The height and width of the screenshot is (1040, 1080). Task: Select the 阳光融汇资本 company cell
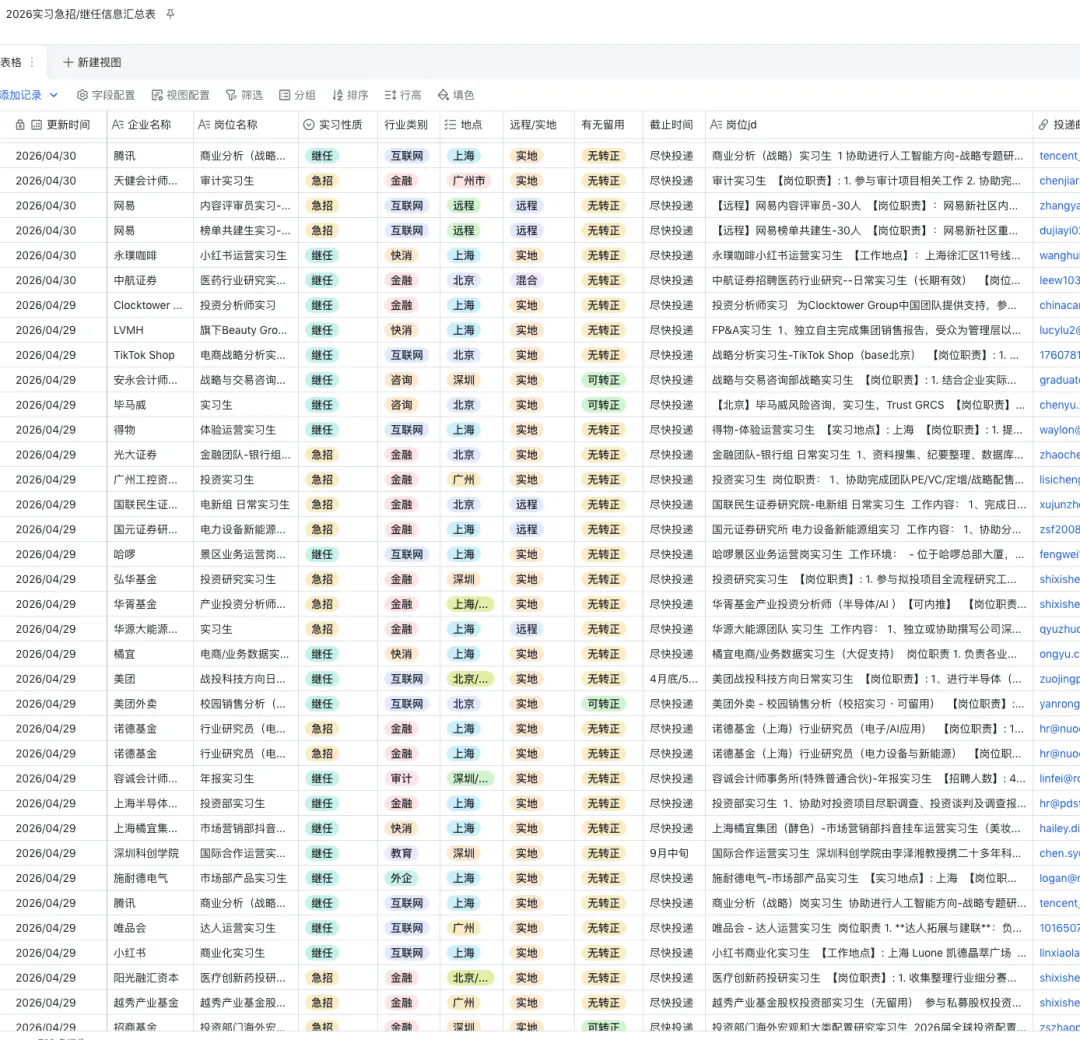[x=149, y=978]
